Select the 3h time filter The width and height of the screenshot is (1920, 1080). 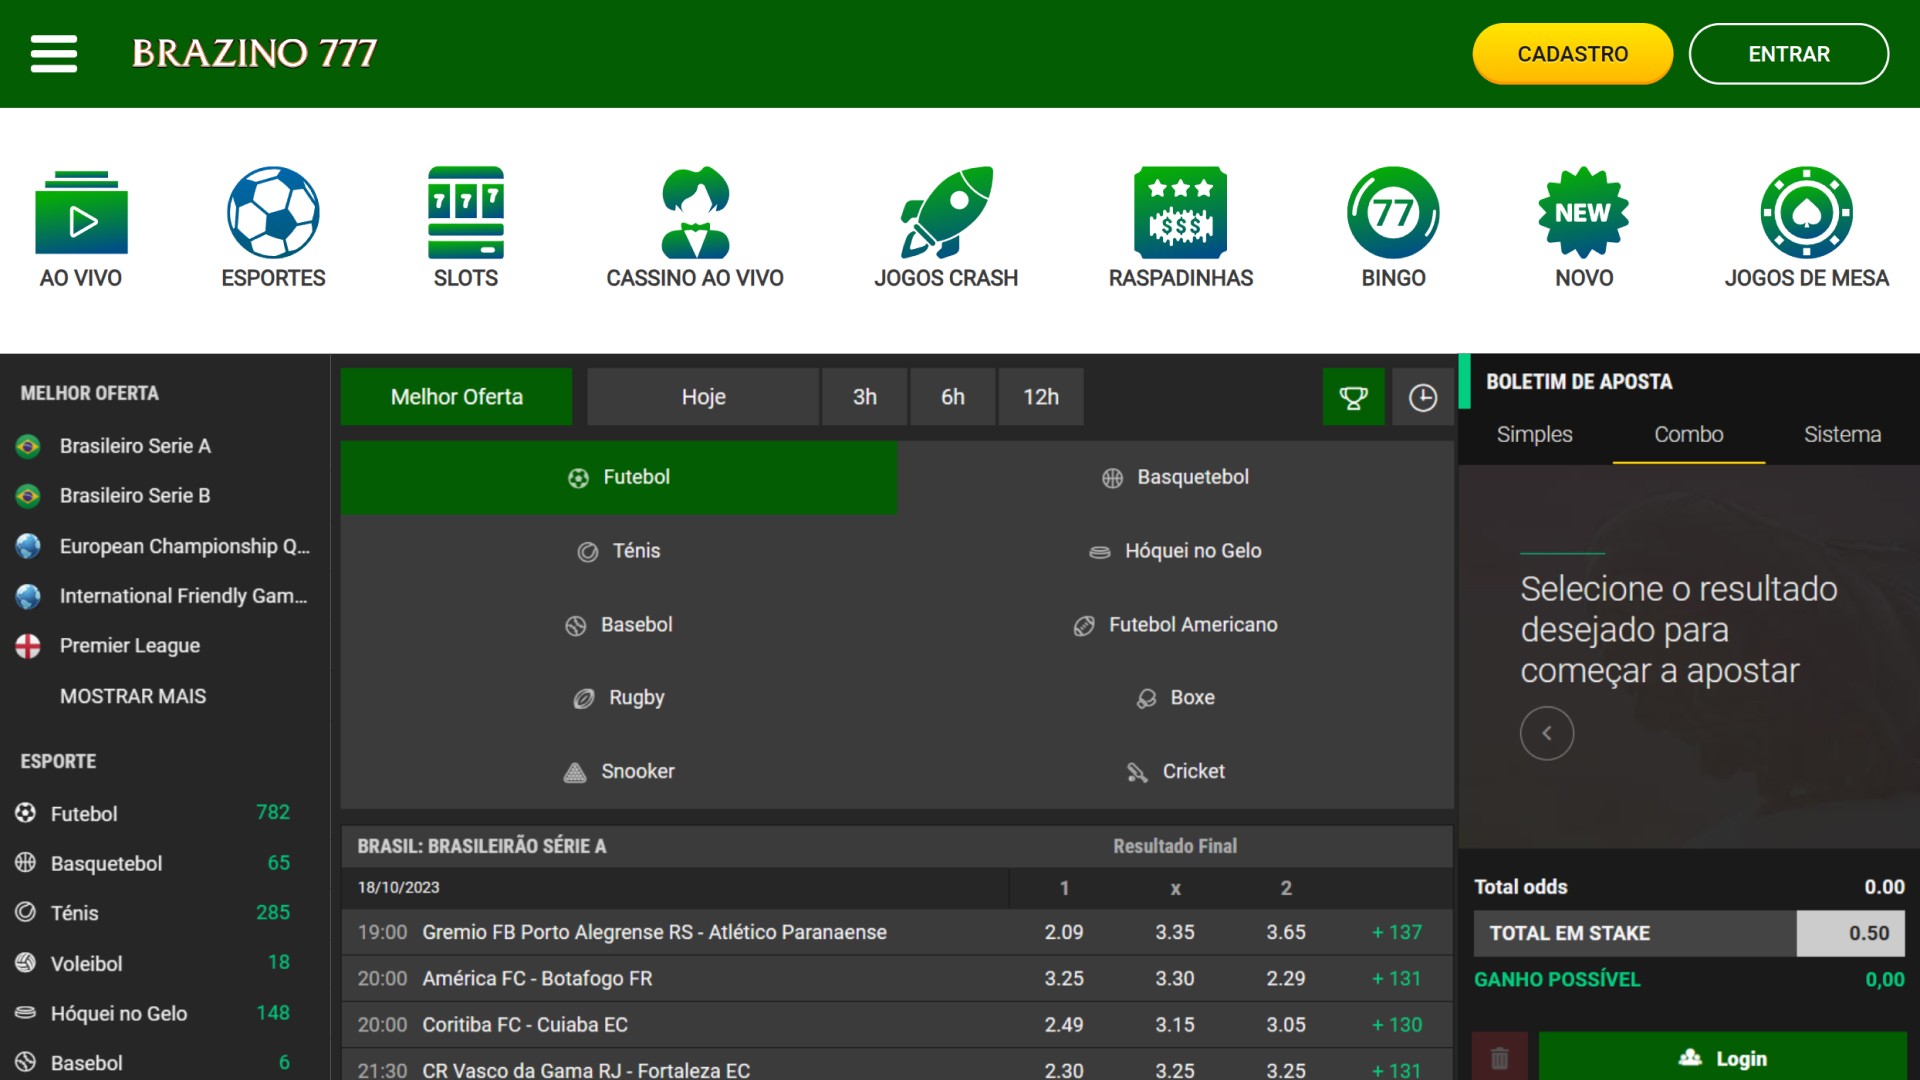click(865, 397)
